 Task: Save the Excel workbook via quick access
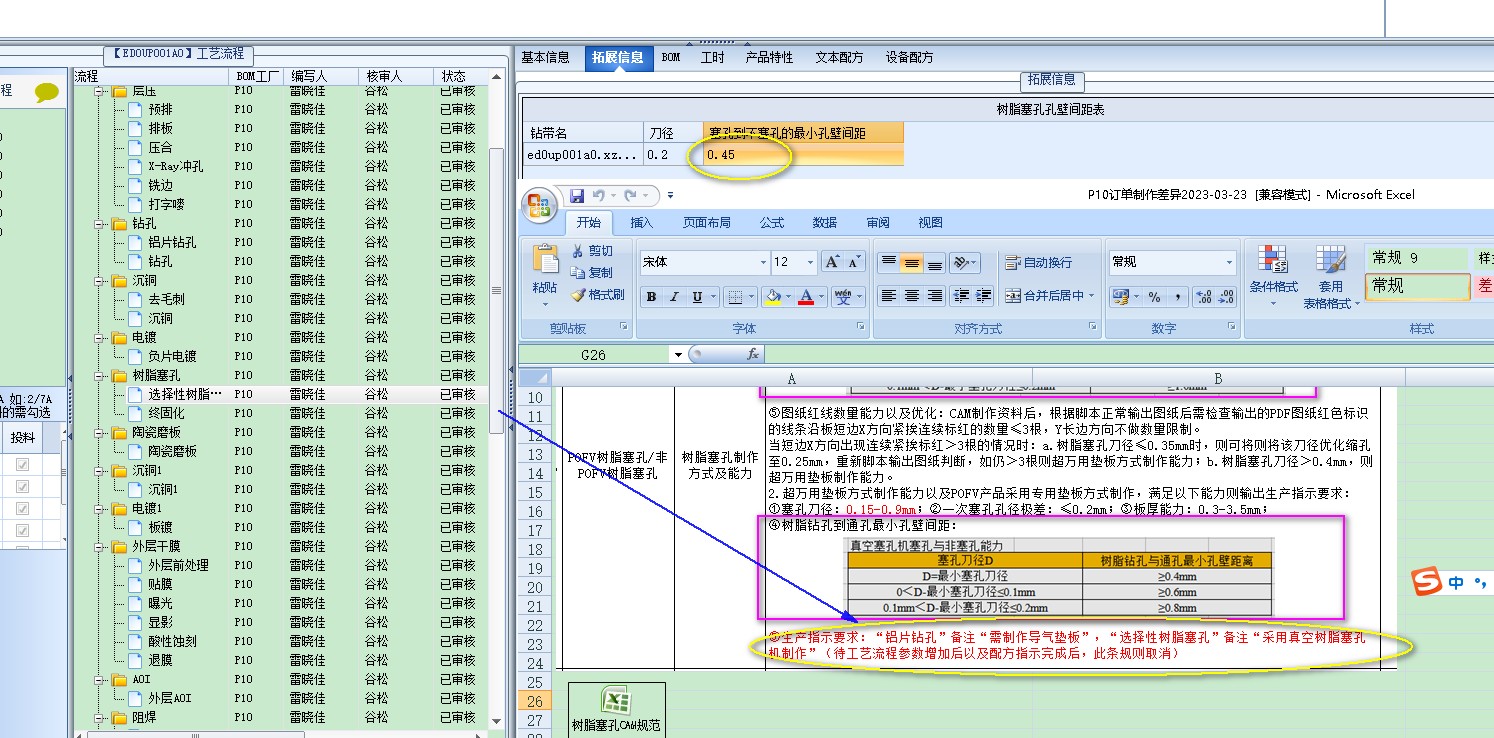577,196
